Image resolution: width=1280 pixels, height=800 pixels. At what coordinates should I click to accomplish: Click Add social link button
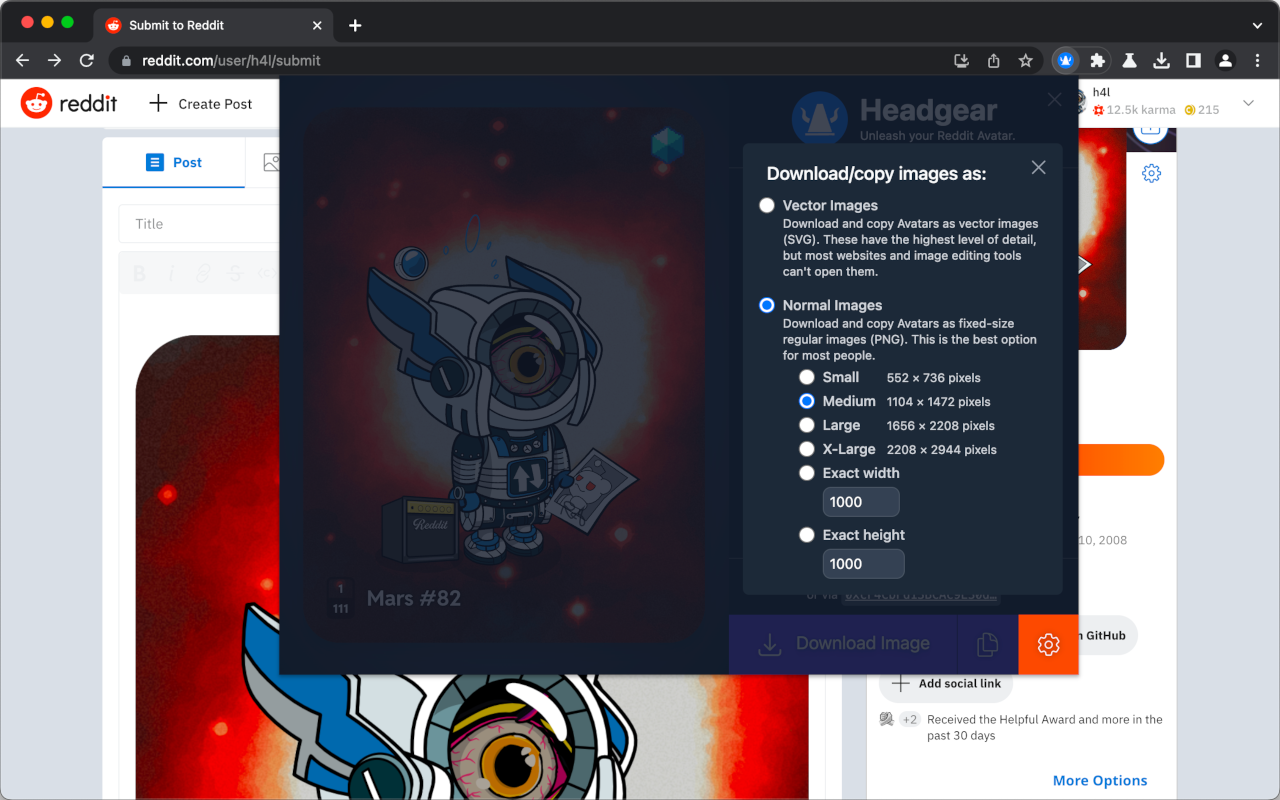[946, 684]
